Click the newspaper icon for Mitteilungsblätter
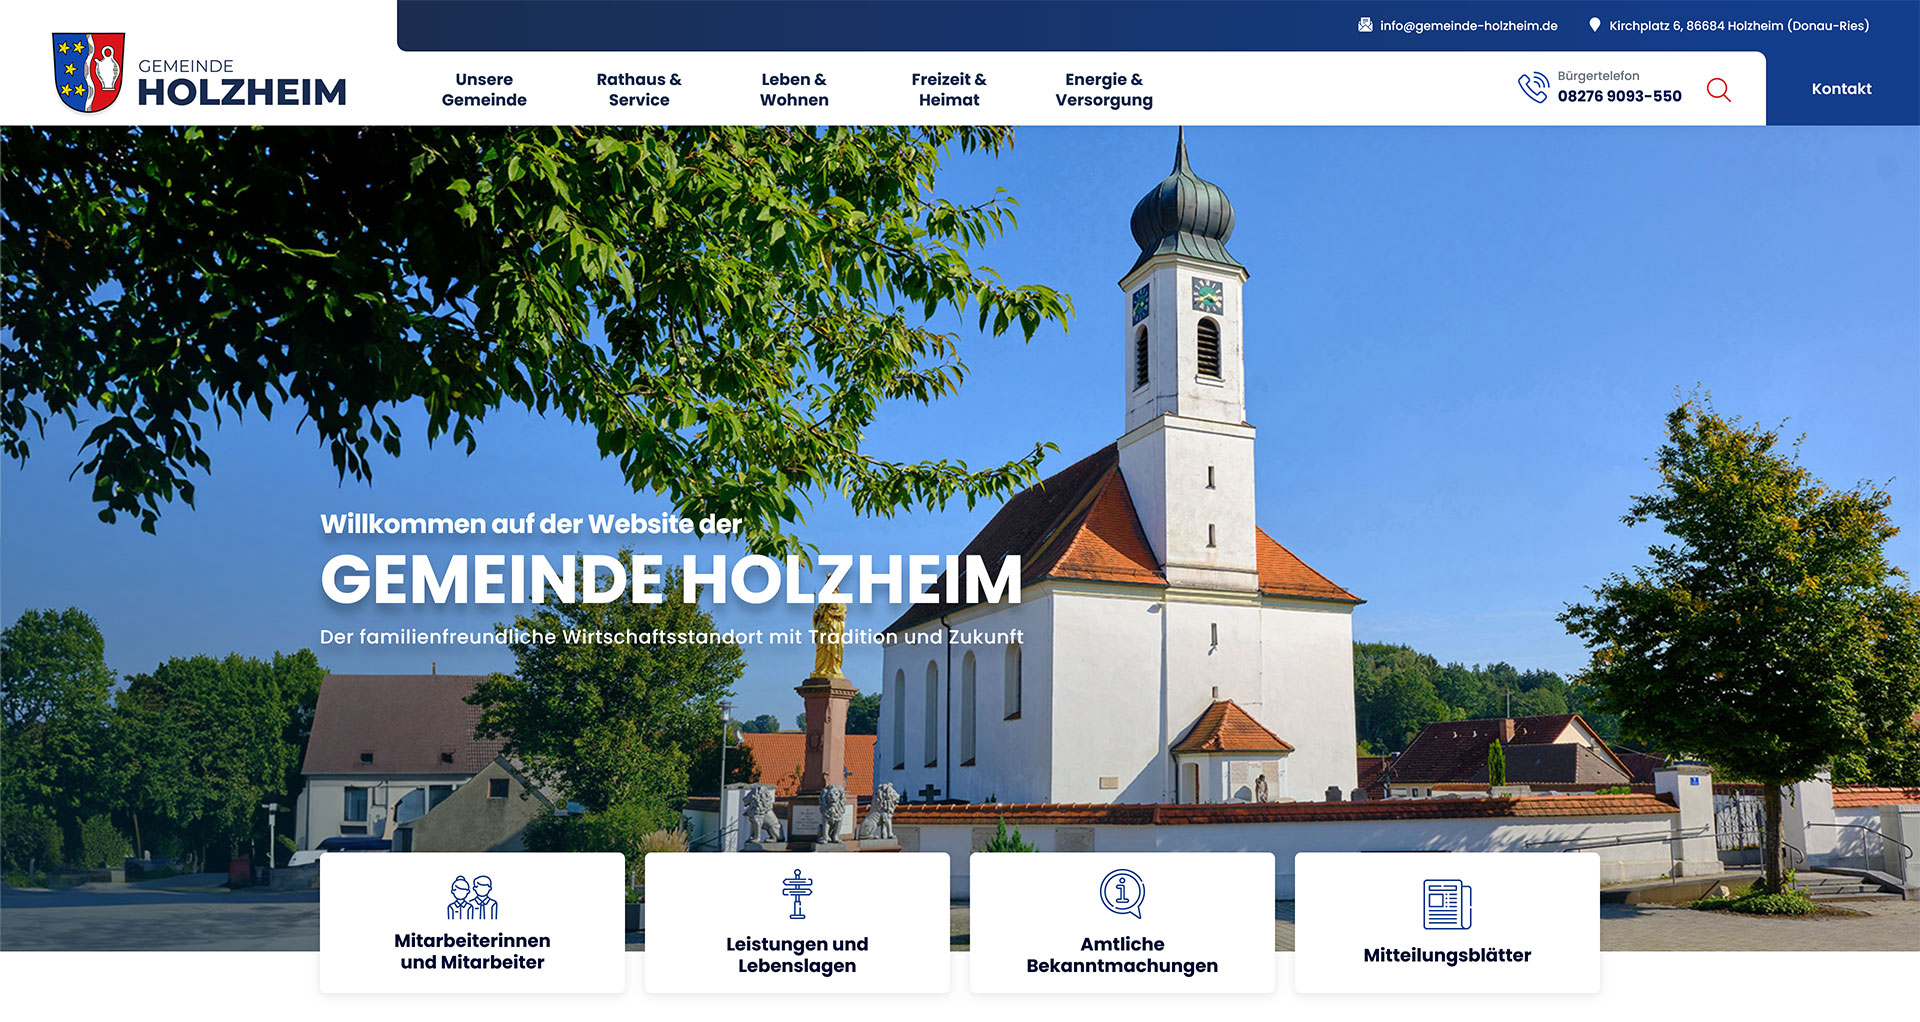The image size is (1920, 1022). point(1447,904)
